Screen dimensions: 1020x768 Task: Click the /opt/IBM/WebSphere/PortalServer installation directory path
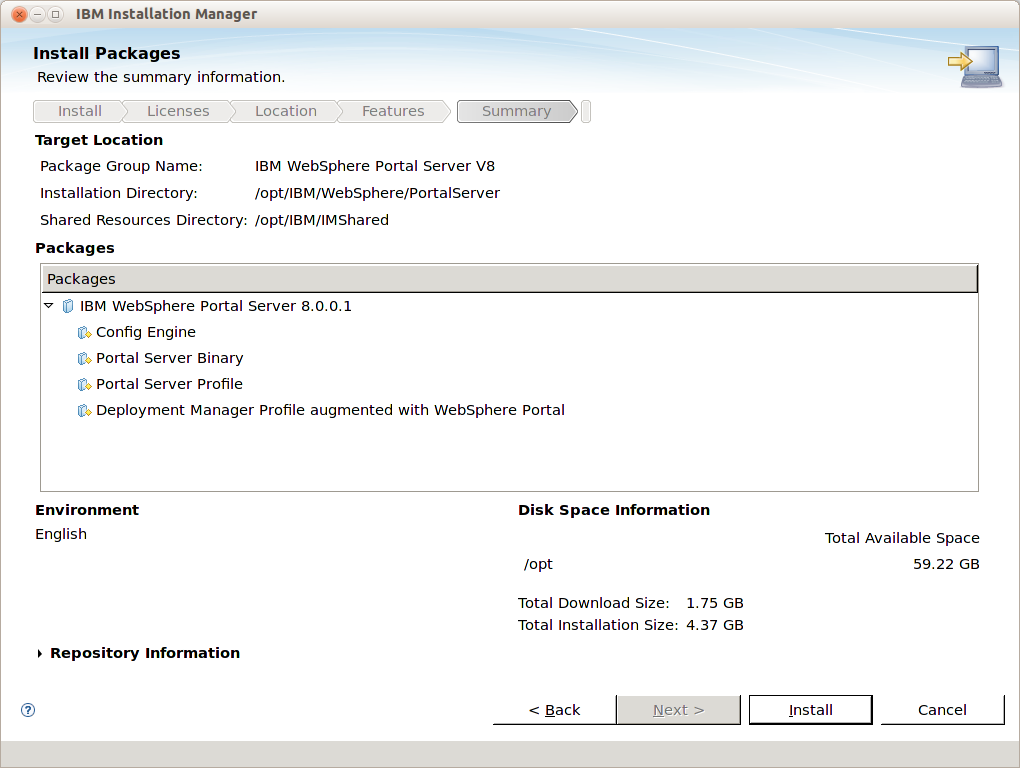377,193
